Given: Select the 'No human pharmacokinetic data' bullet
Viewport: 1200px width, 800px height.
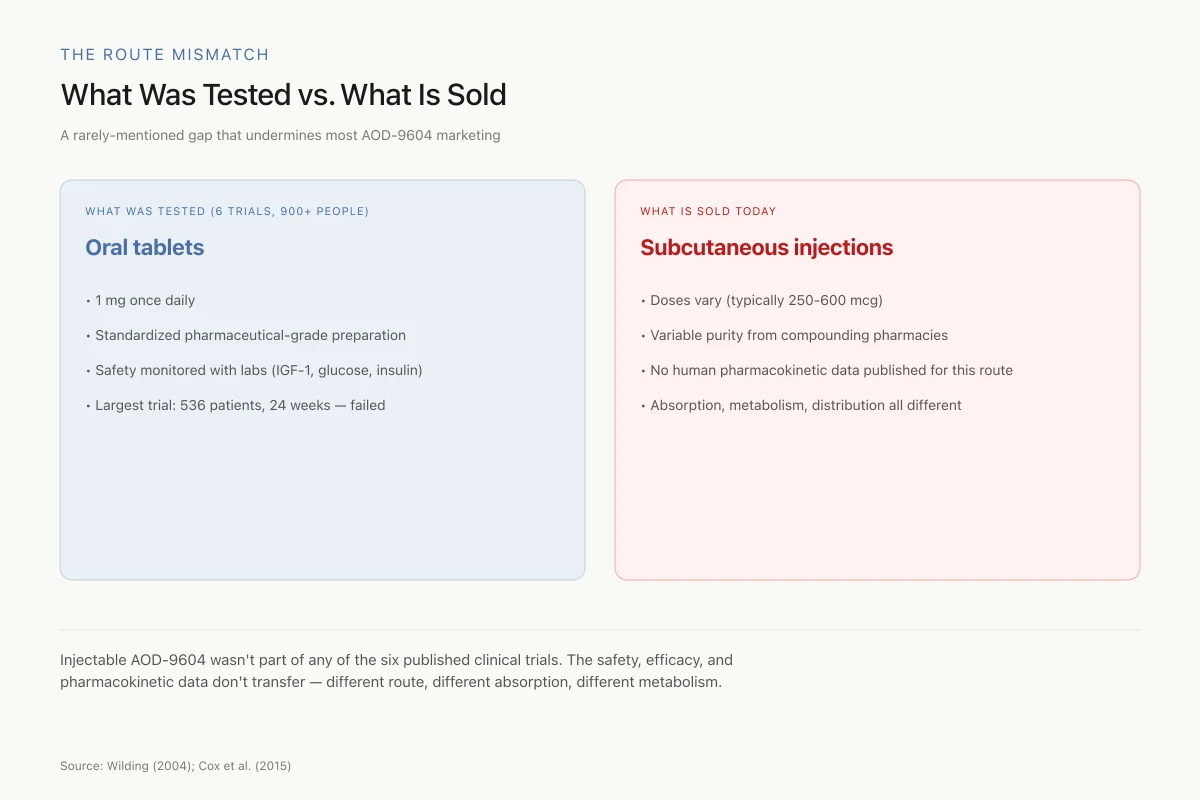Looking at the screenshot, I should tap(827, 370).
